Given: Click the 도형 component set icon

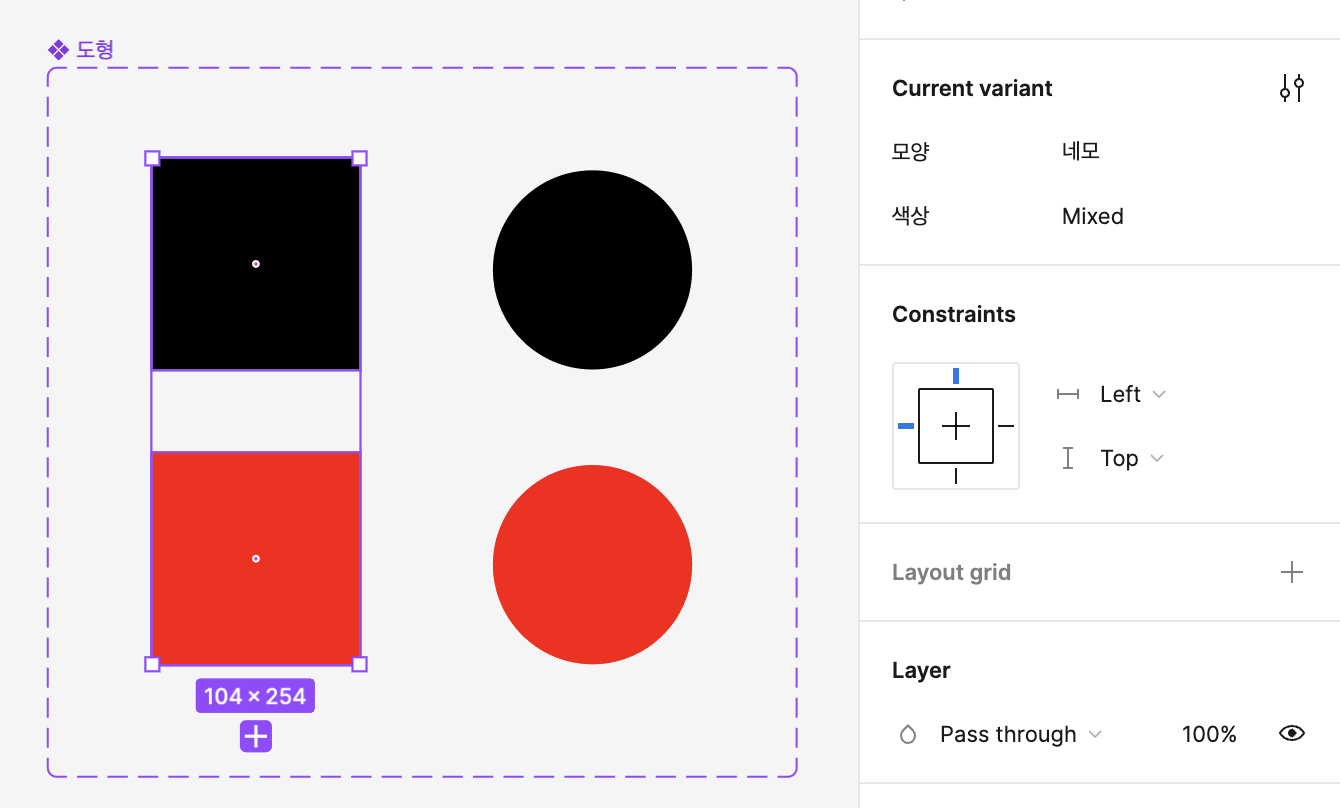Looking at the screenshot, I should coord(58,49).
